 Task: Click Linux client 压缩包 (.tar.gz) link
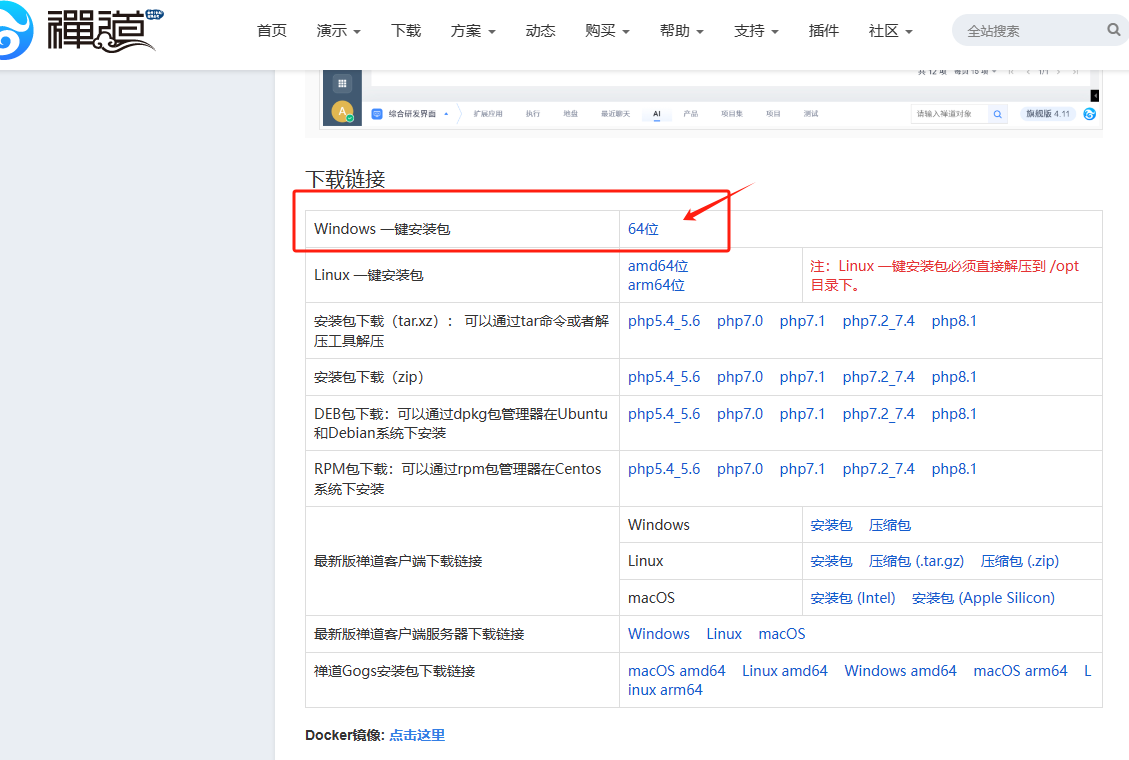pos(916,561)
